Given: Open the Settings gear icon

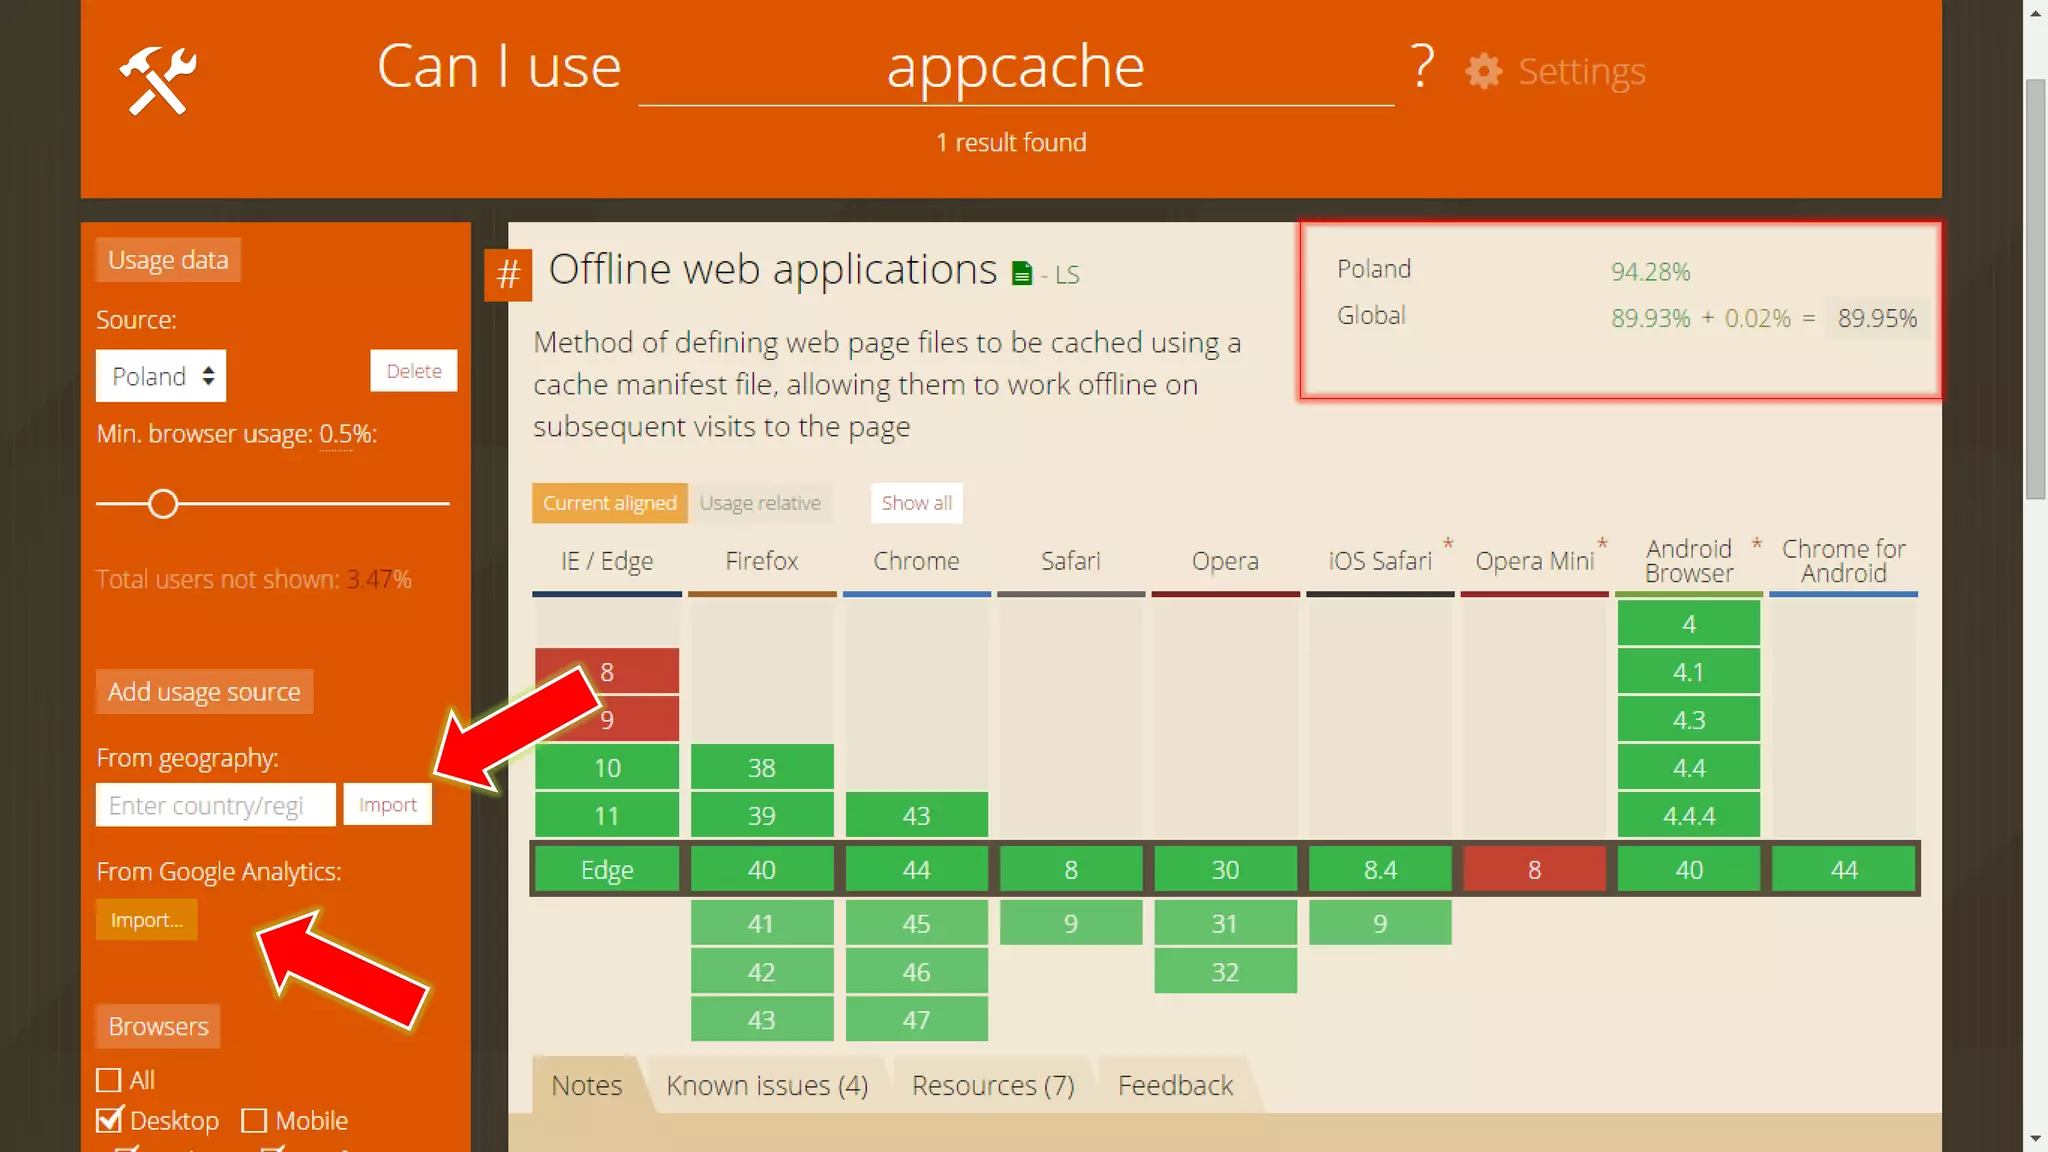Looking at the screenshot, I should coord(1483,71).
